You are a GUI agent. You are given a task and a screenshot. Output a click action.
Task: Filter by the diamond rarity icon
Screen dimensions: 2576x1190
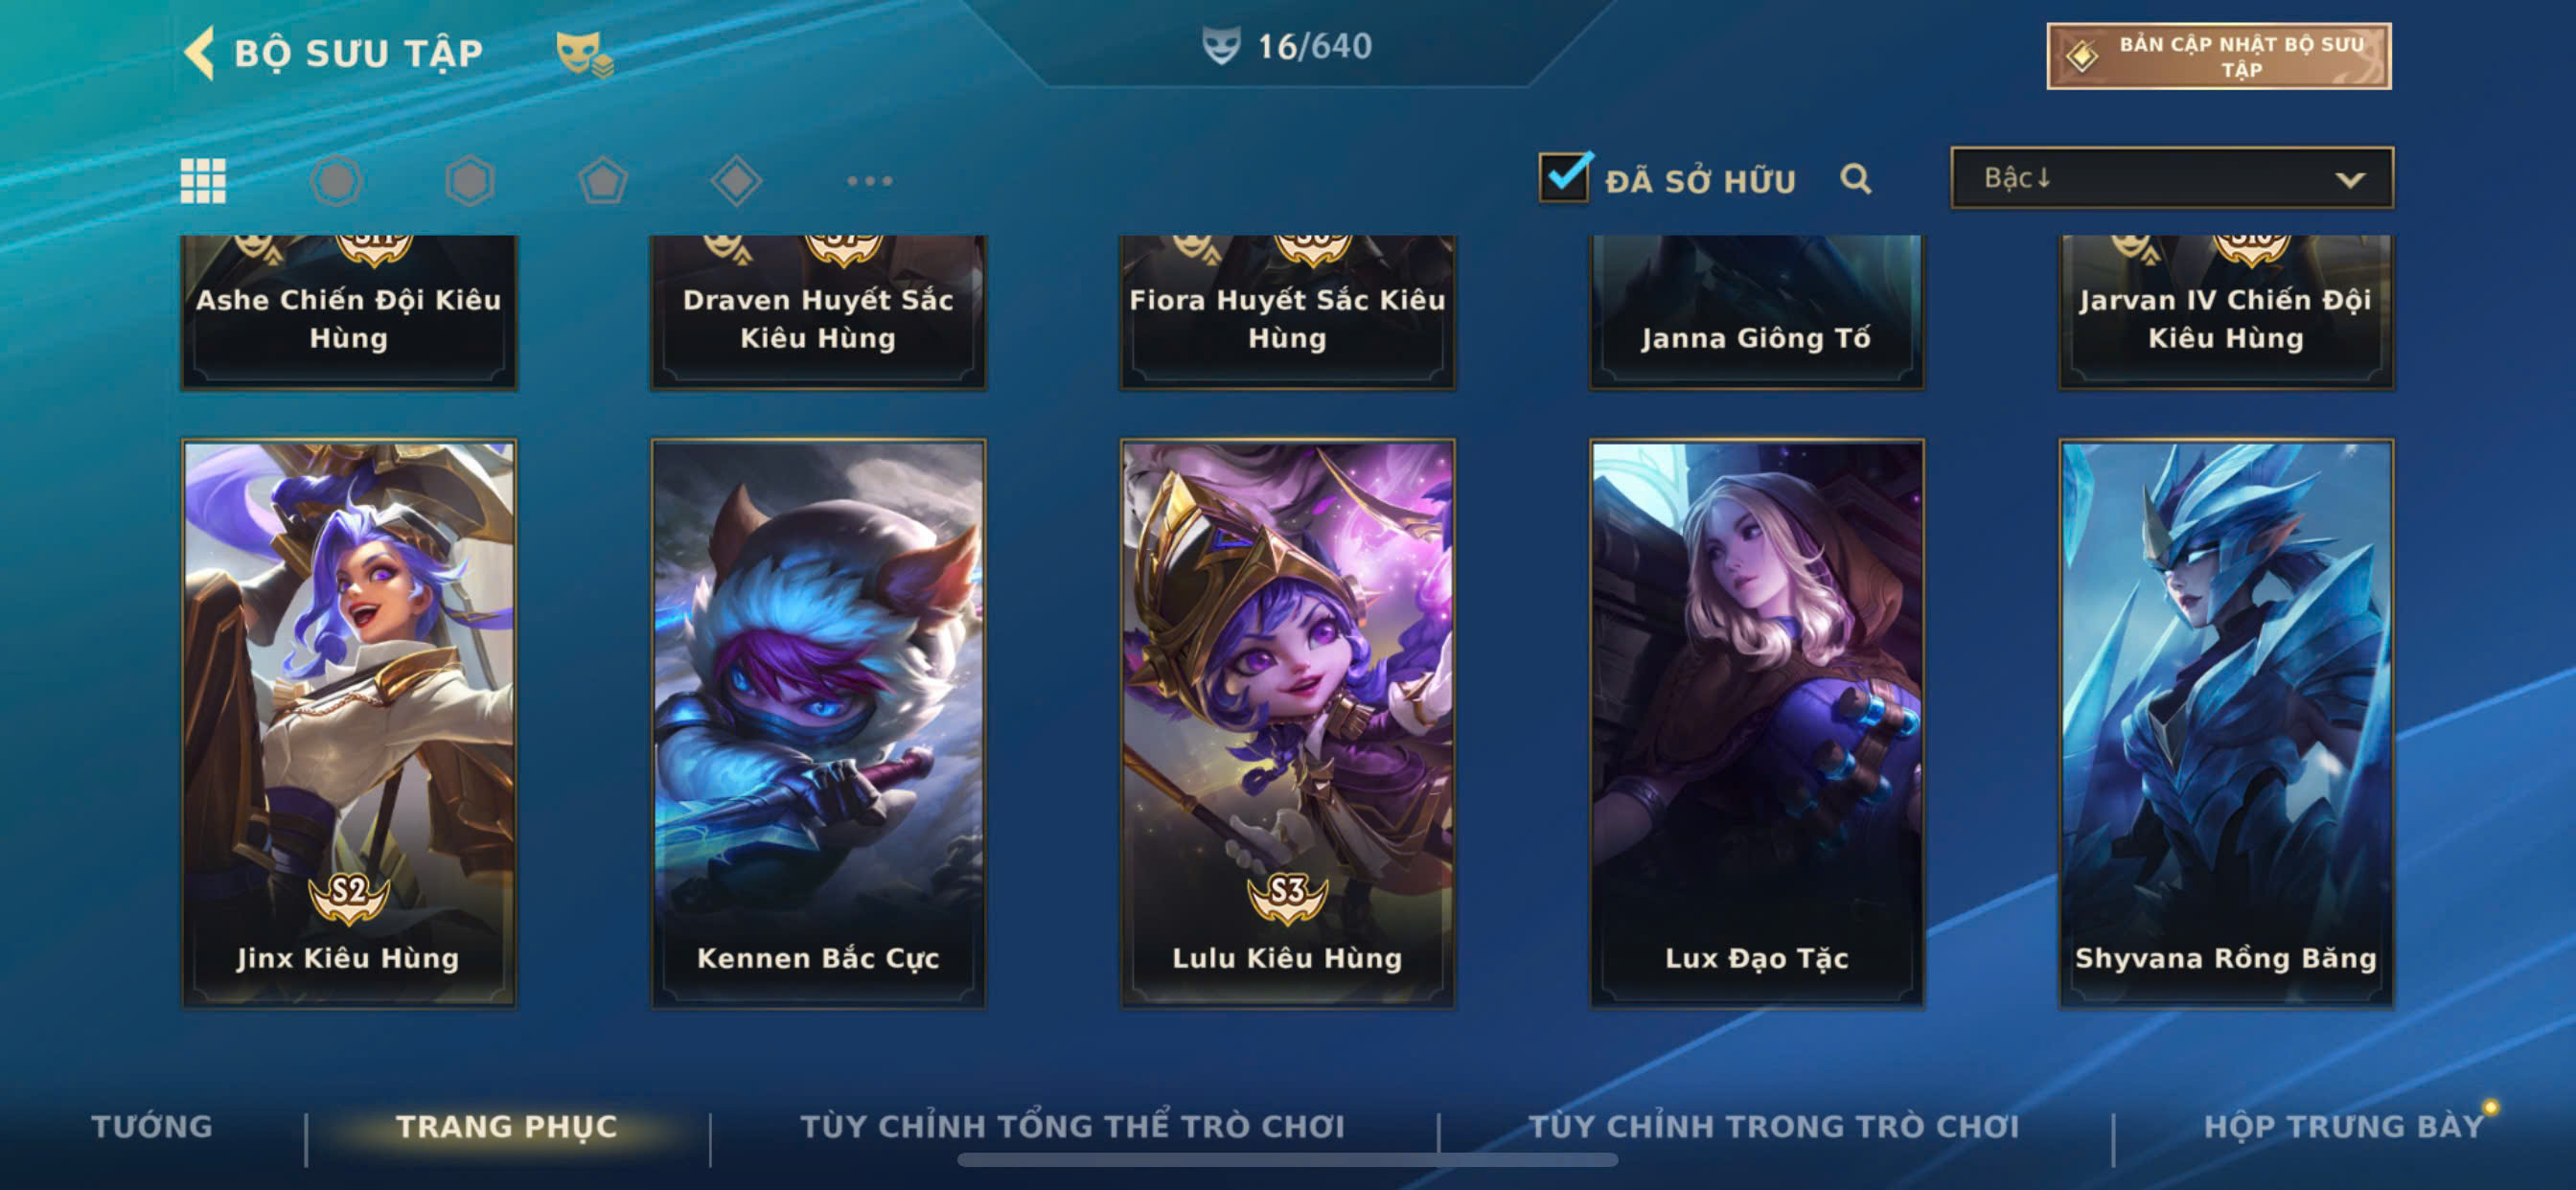click(736, 181)
